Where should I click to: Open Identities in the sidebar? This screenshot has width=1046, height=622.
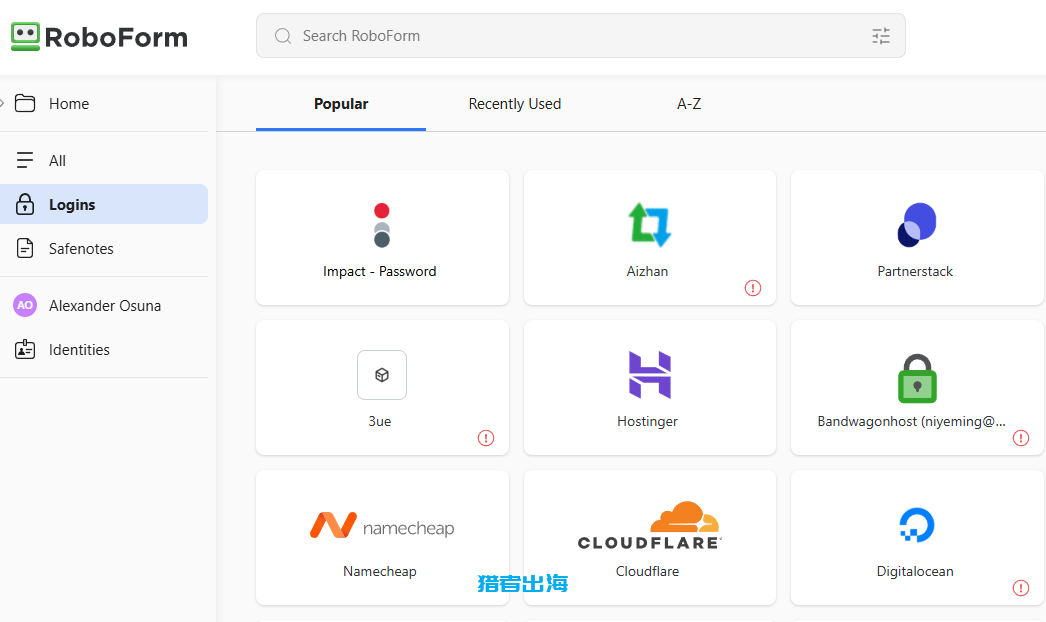pos(79,350)
